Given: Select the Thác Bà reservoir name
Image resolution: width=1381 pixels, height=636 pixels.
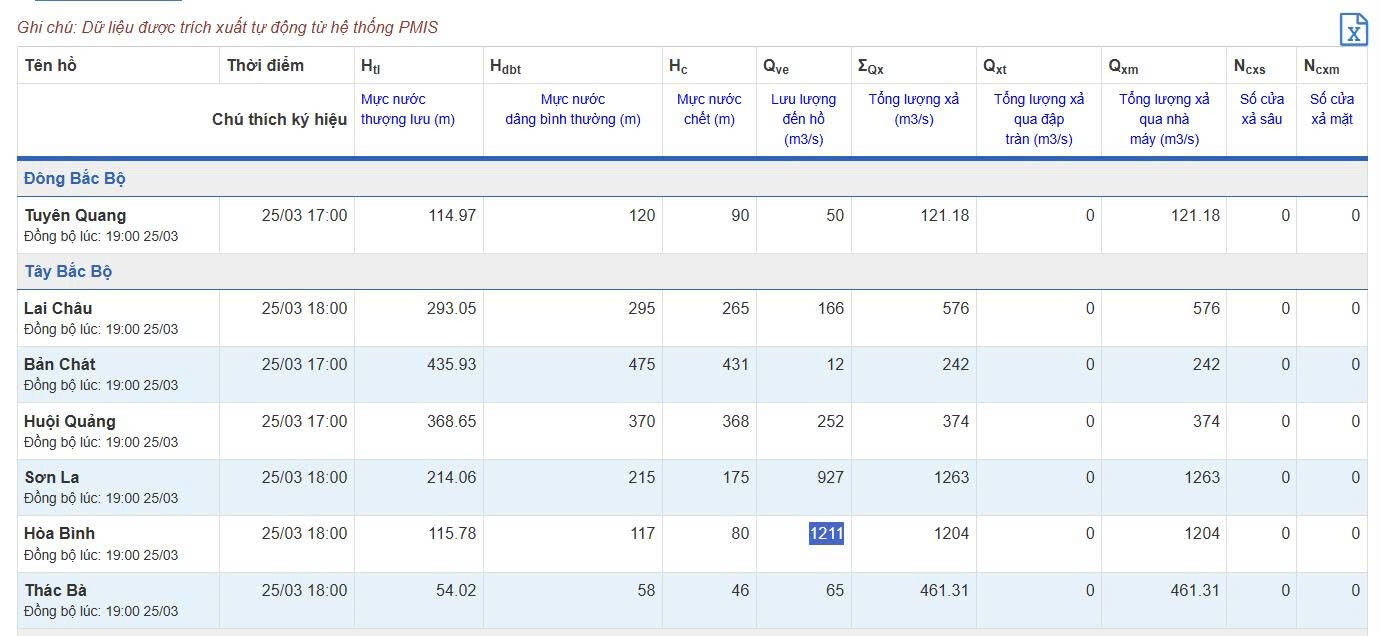Looking at the screenshot, I should coord(56,590).
